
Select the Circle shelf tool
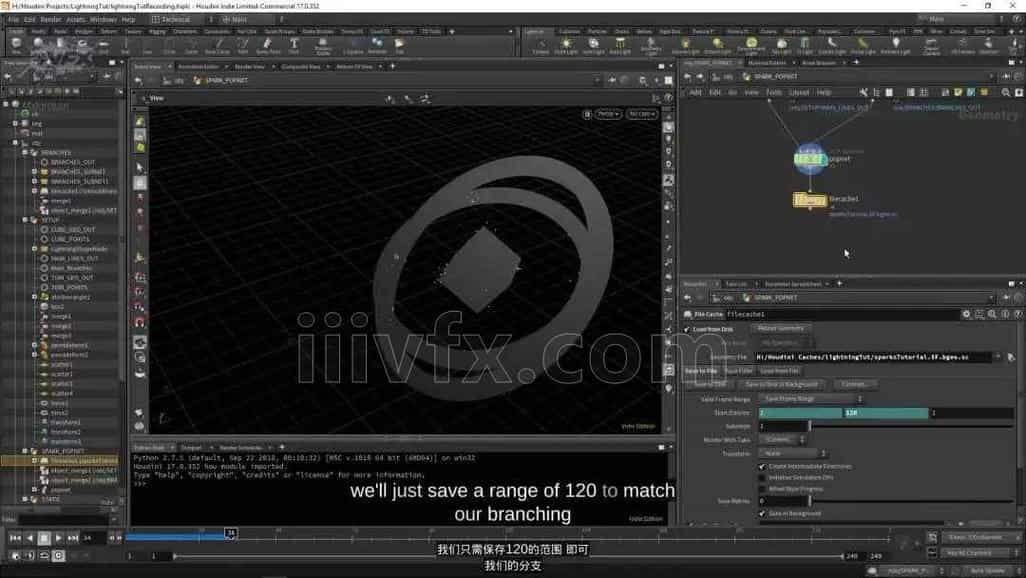click(x=169, y=45)
